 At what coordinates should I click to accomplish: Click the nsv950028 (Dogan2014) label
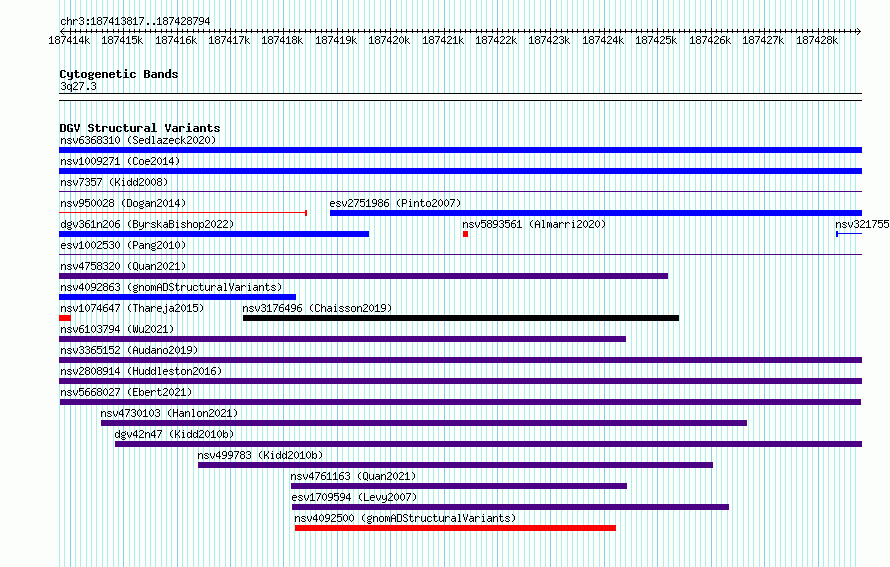point(123,203)
